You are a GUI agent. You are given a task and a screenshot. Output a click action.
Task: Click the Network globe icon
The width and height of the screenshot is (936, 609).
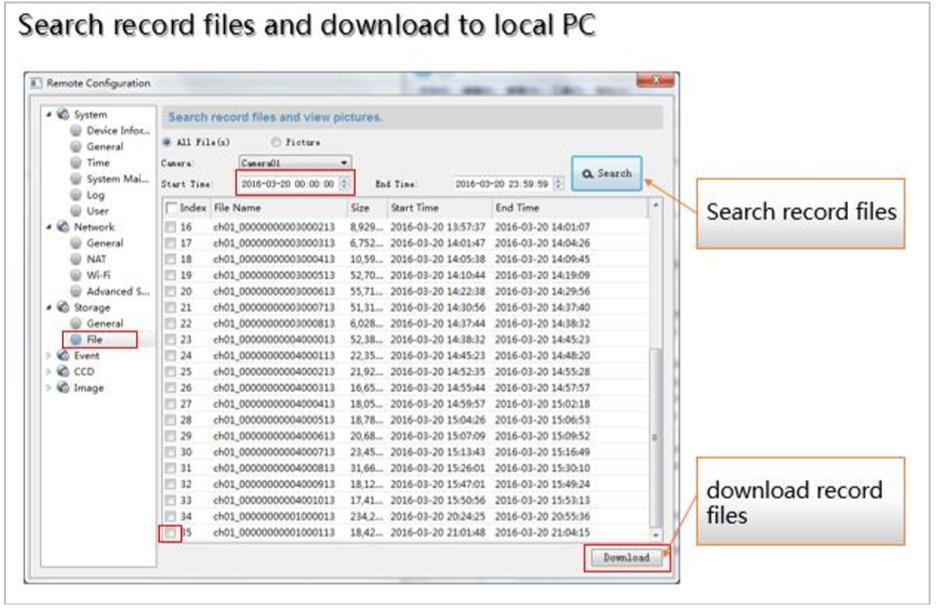pyautogui.click(x=63, y=227)
